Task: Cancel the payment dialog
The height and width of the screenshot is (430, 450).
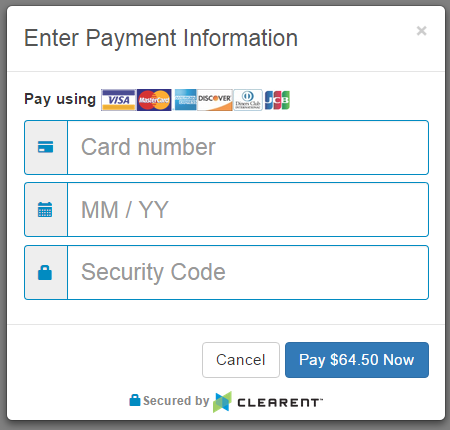Action: coord(241,360)
